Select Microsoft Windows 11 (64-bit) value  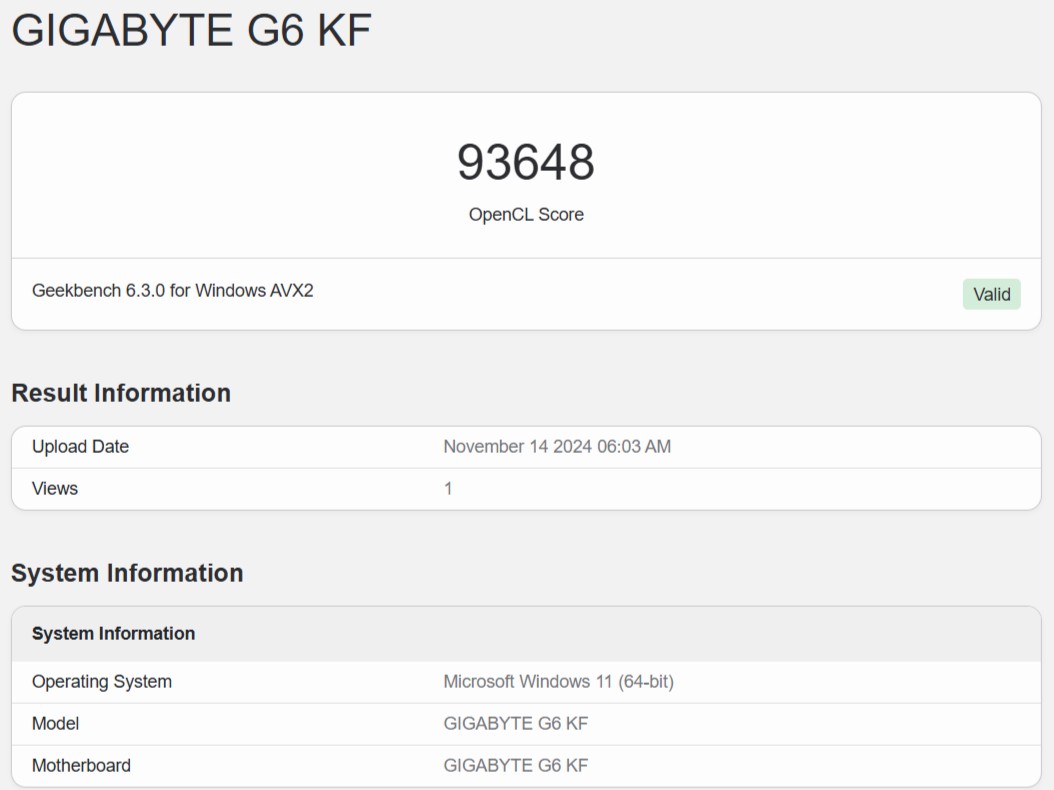click(x=558, y=681)
